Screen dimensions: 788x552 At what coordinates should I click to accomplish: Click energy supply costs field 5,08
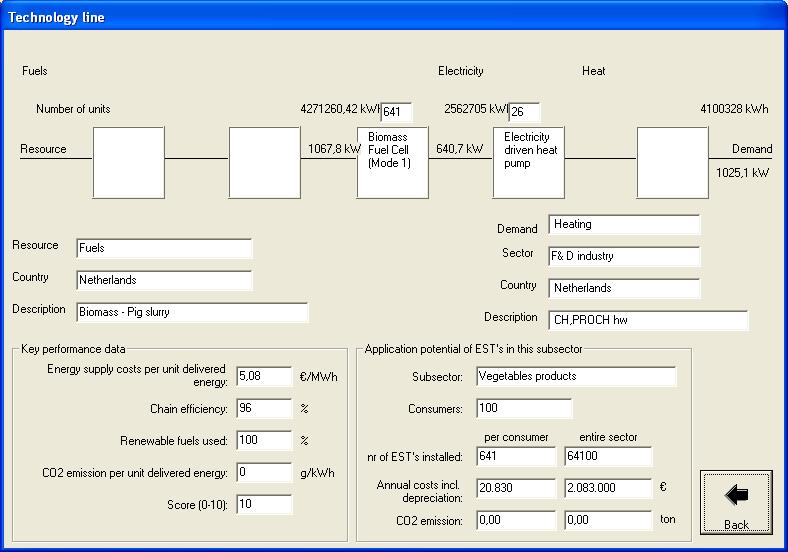coord(264,376)
